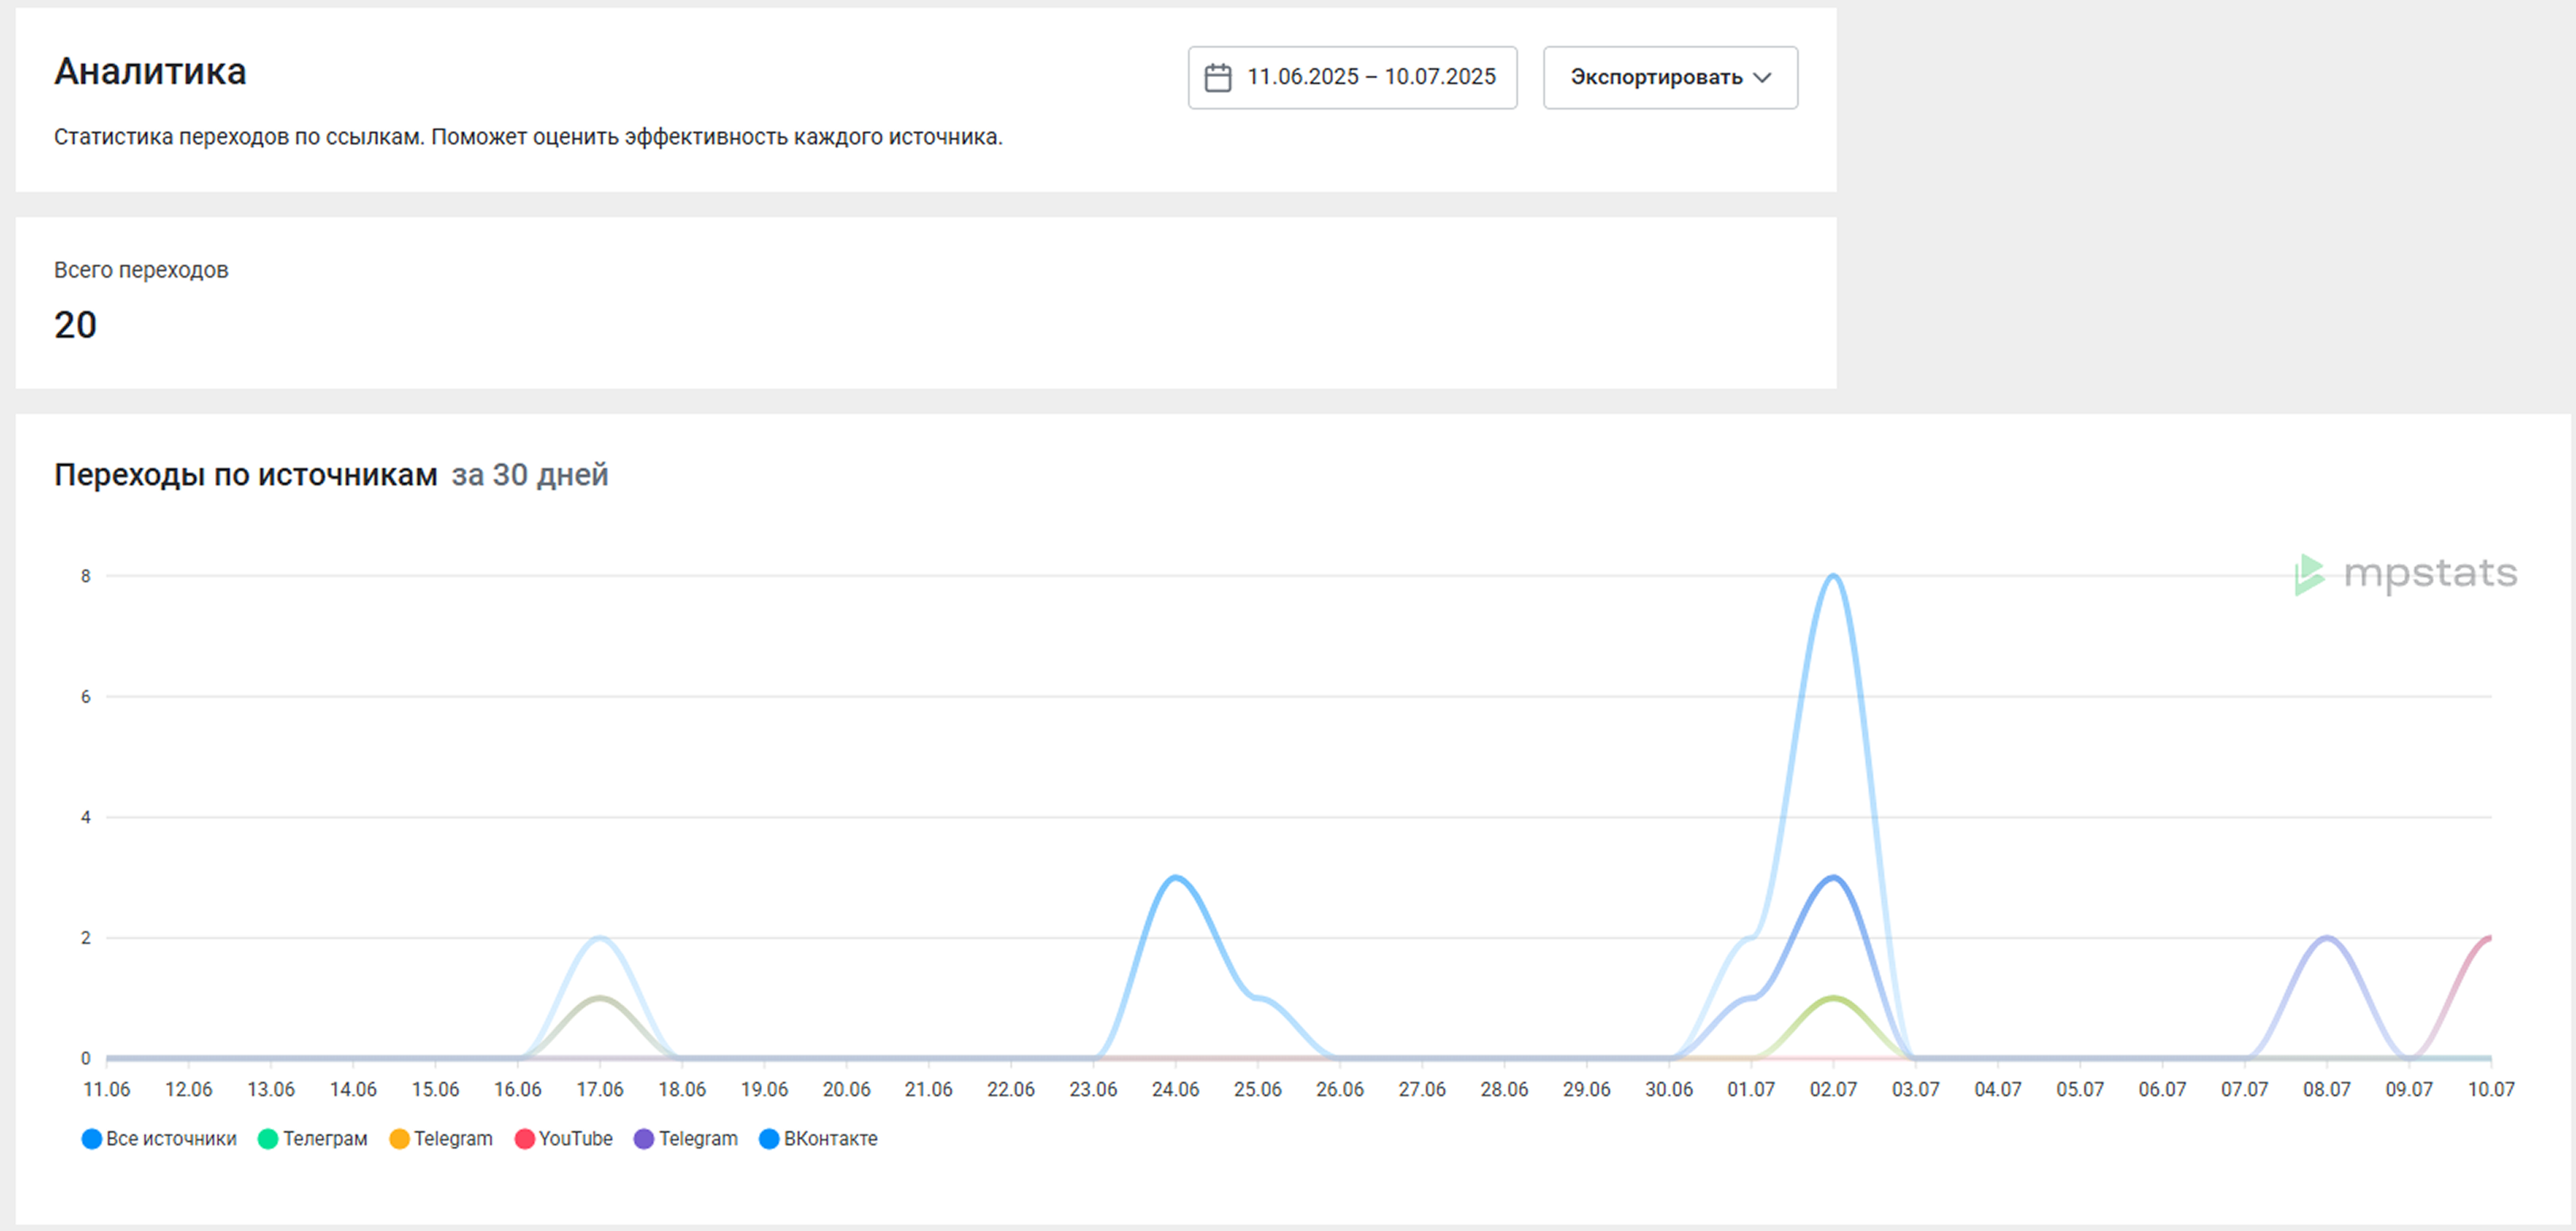
Task: Click the red YouTube color dot
Action: coord(524,1139)
